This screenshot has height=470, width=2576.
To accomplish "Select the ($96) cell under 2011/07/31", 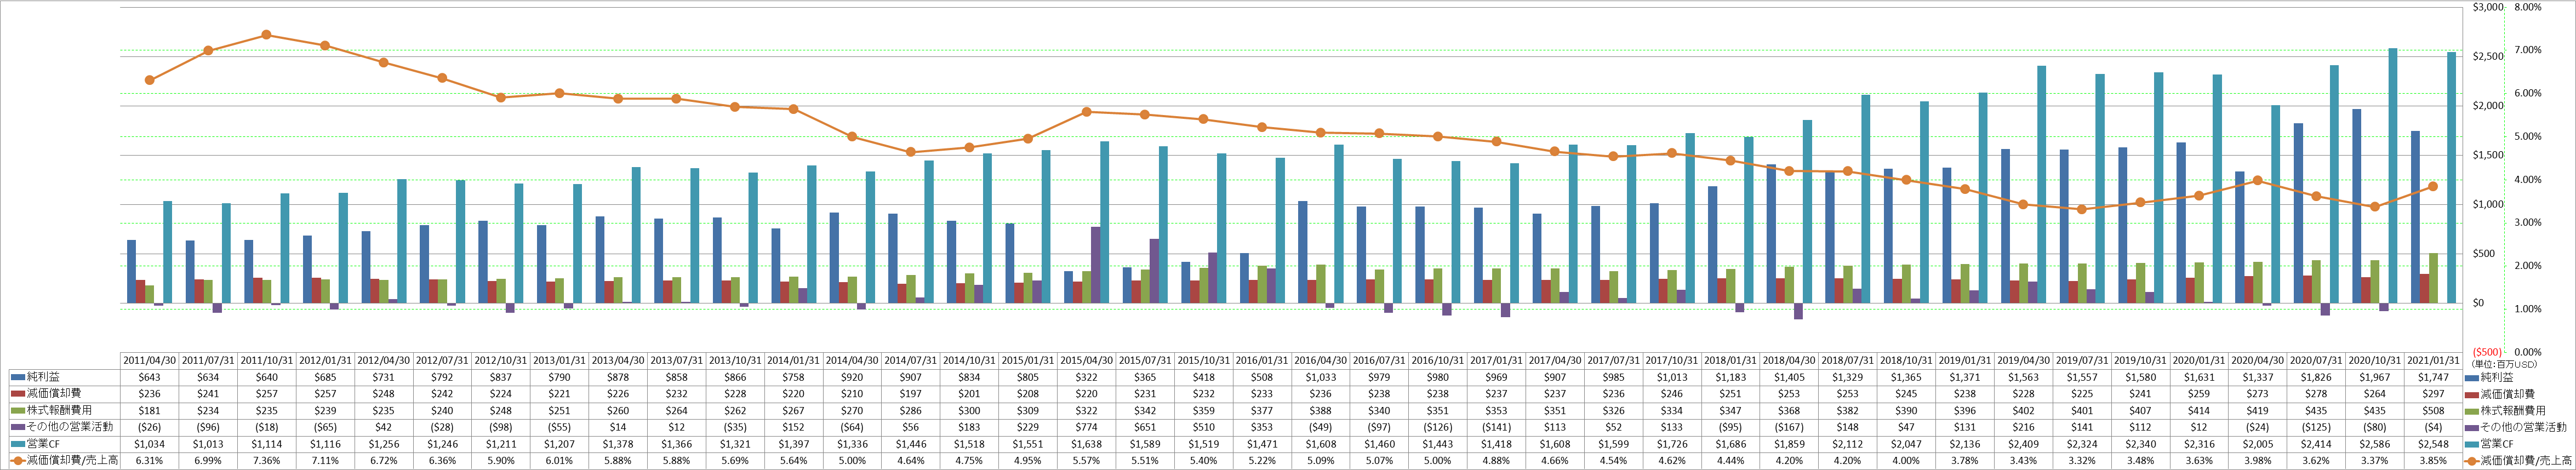I will (x=208, y=427).
